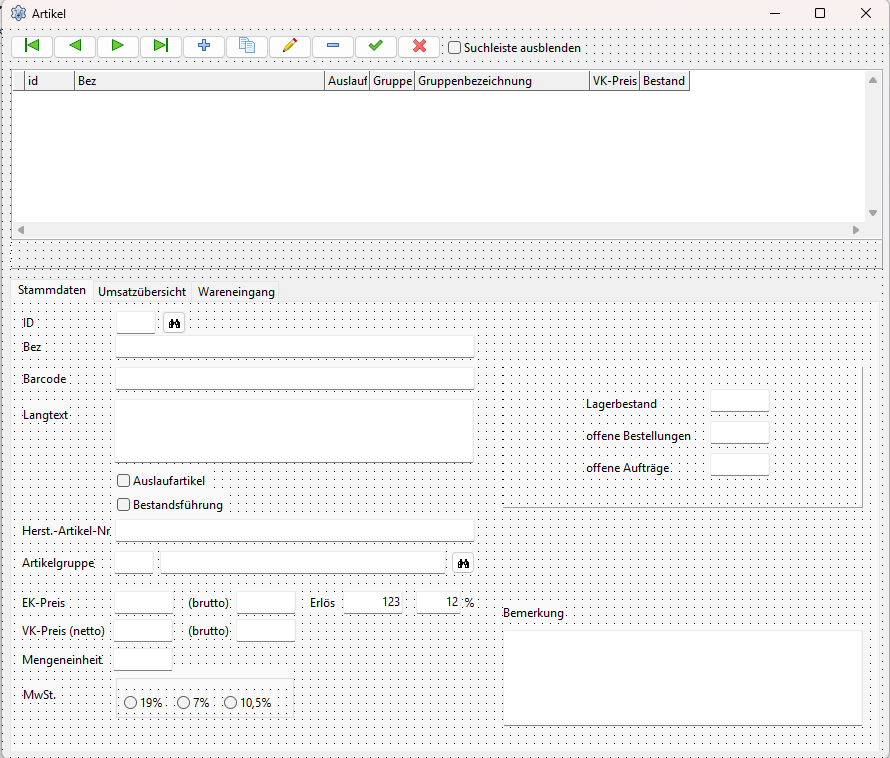This screenshot has width=890, height=758.
Task: Cancel changes with the red X
Action: pyautogui.click(x=419, y=46)
